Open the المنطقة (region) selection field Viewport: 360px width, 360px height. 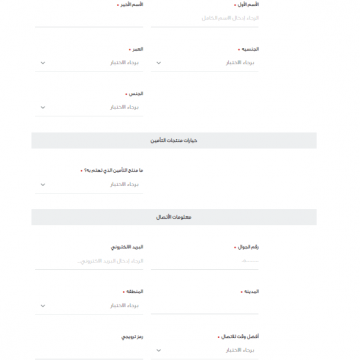(x=89, y=306)
